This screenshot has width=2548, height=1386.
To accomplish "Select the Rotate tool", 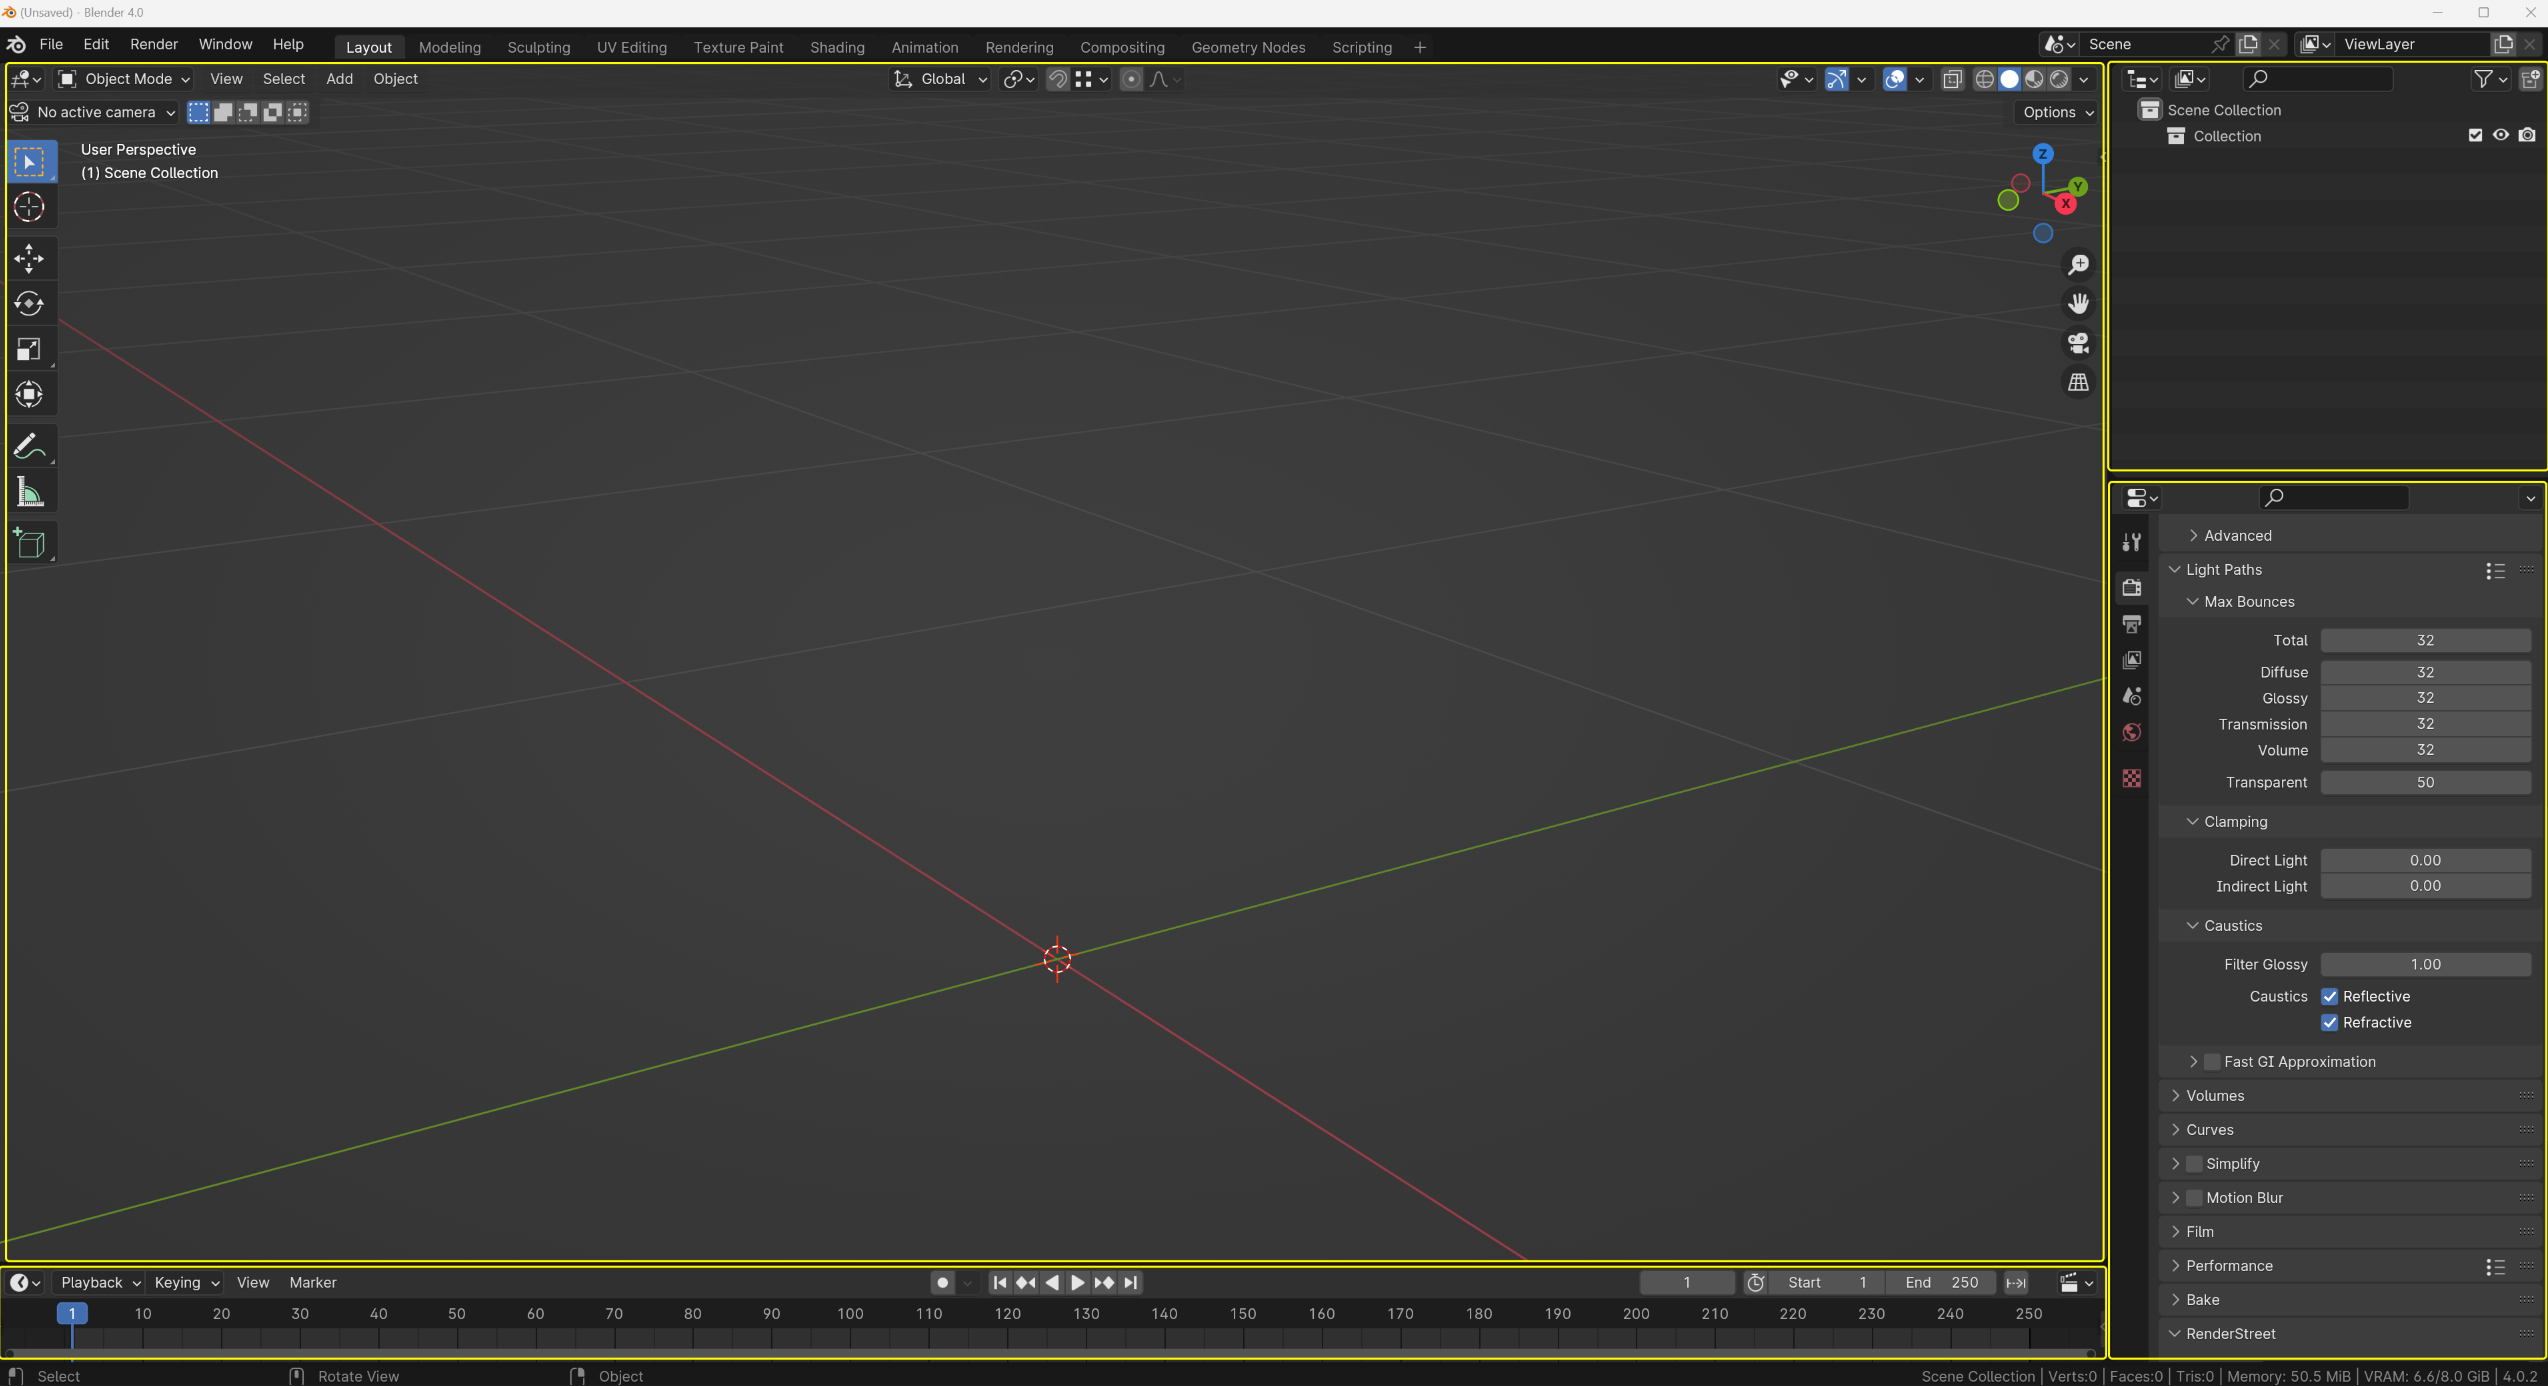I will point(30,304).
